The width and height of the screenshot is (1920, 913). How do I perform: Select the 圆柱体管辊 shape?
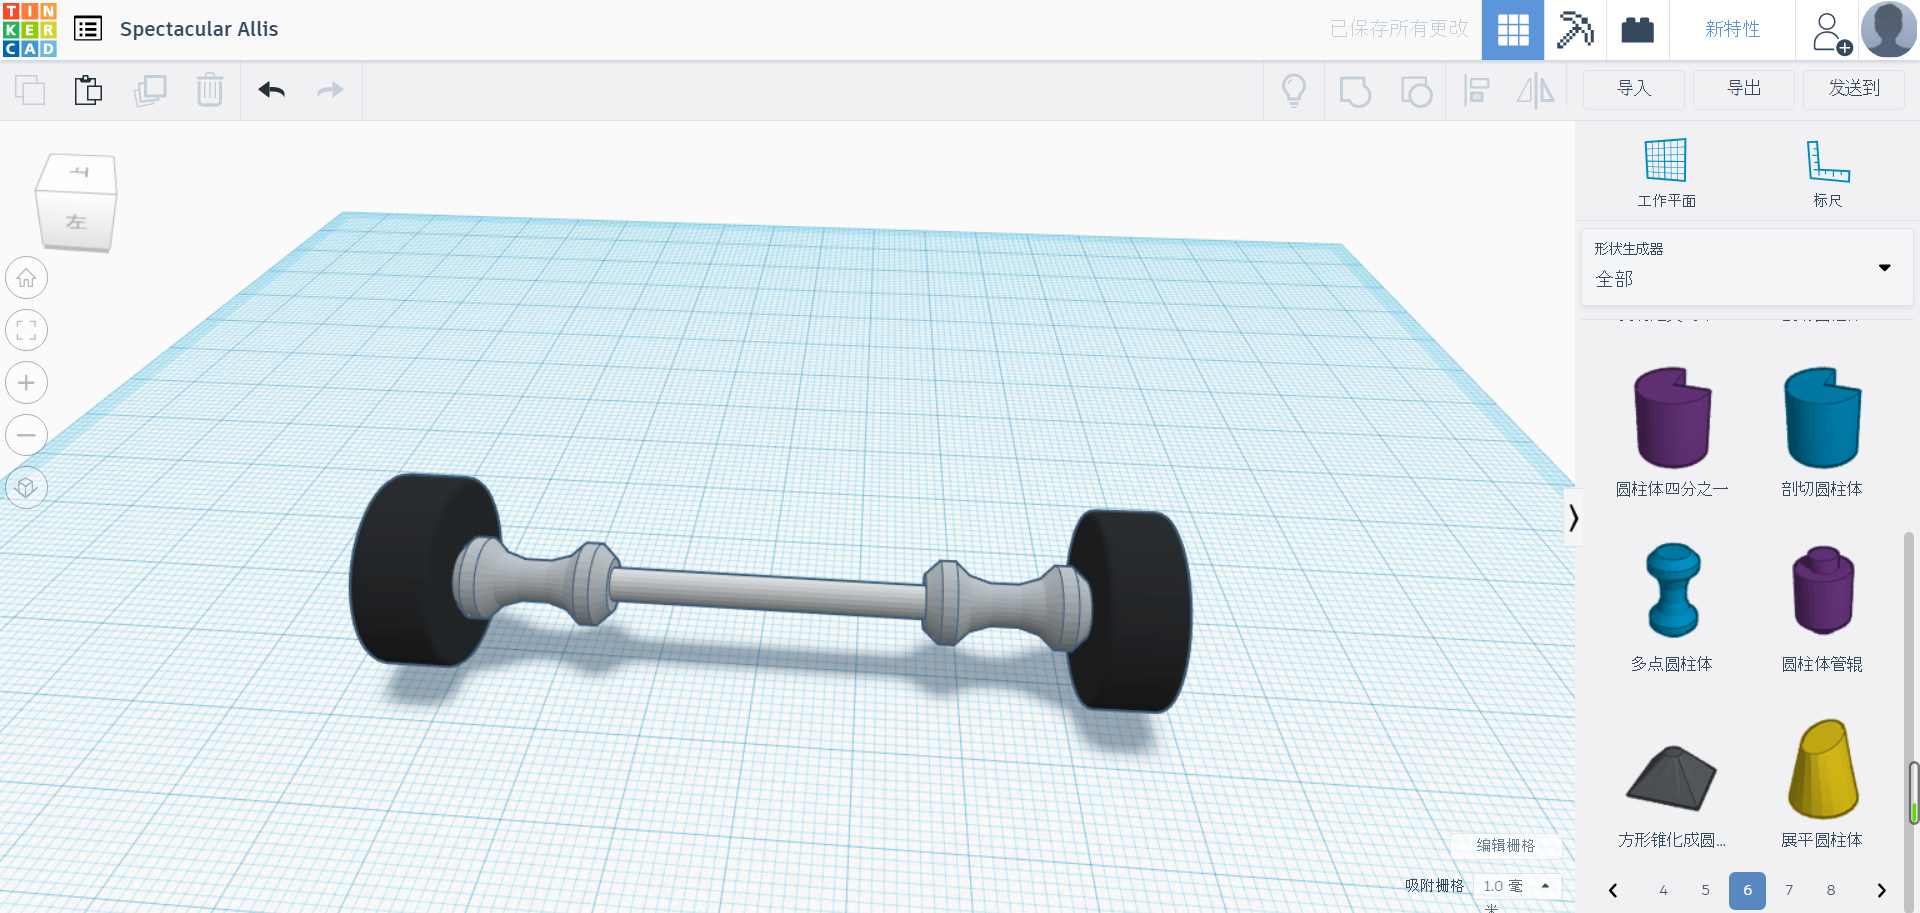click(1822, 607)
